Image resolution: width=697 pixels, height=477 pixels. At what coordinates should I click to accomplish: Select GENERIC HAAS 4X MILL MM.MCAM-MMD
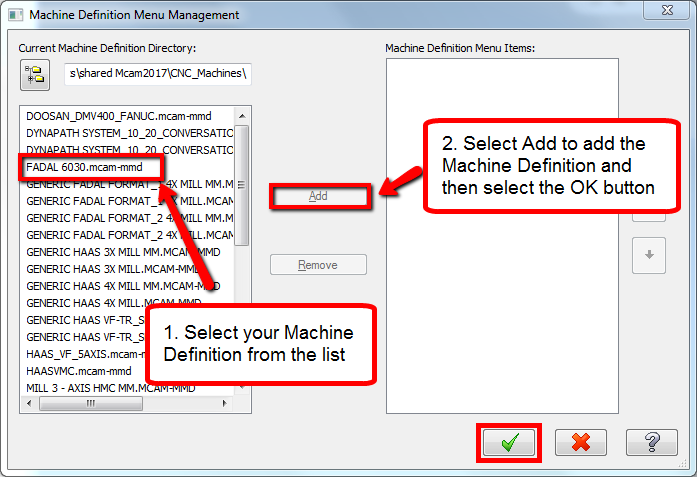(x=123, y=286)
